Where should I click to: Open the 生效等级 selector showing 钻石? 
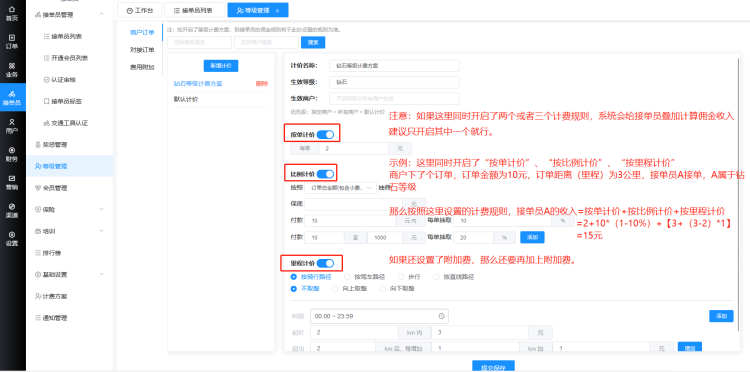tap(394, 82)
